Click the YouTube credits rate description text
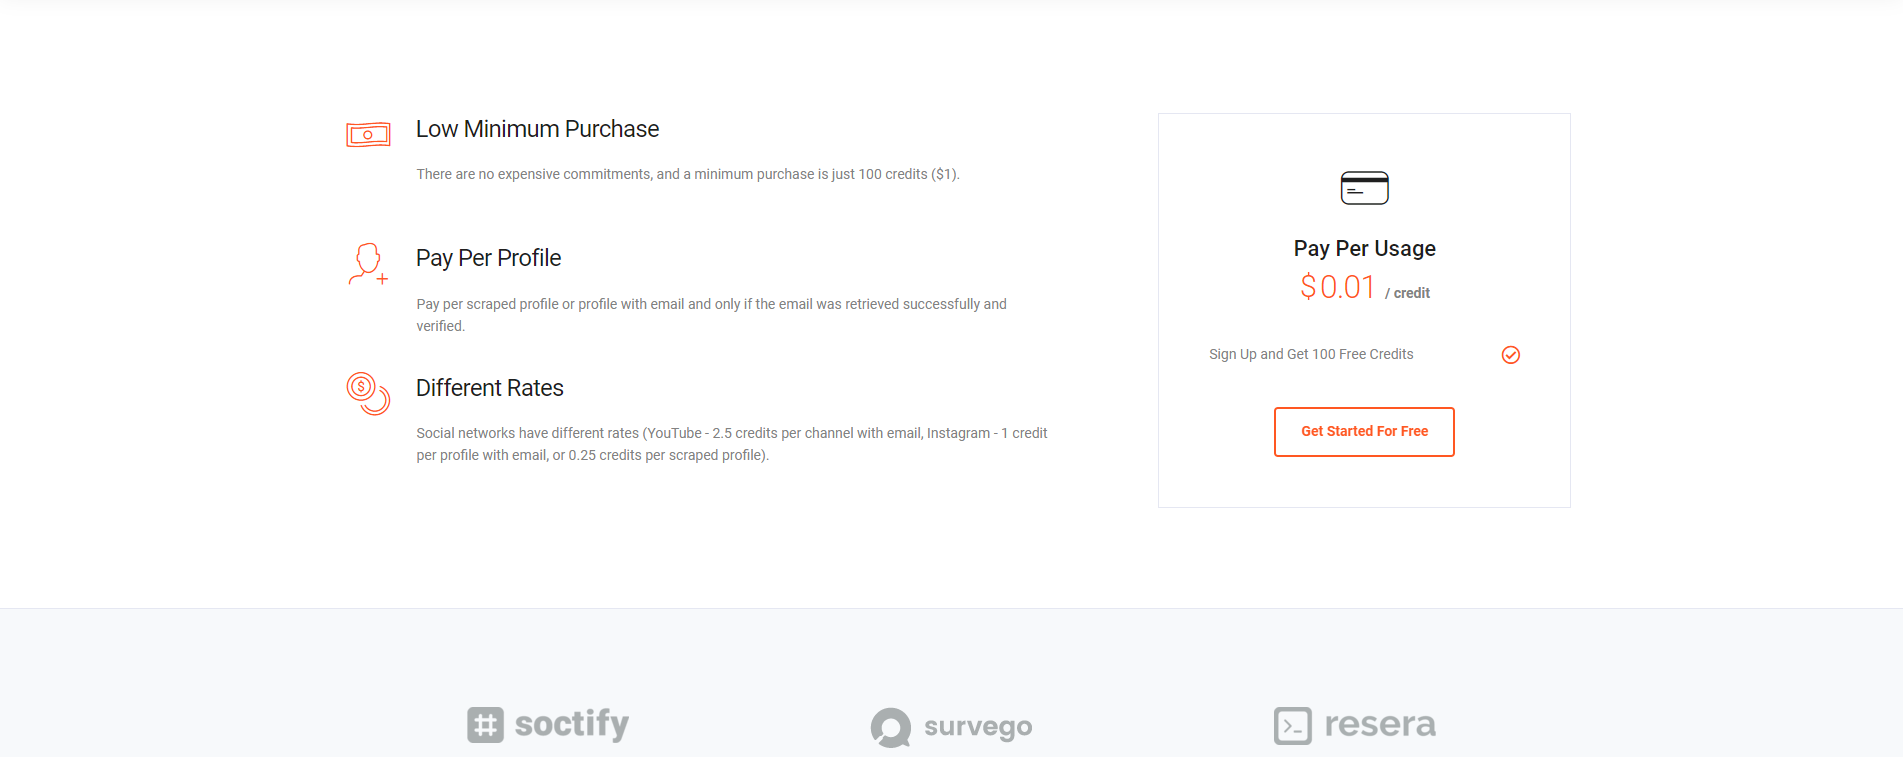Screen dimensions: 1903x757 point(732,444)
